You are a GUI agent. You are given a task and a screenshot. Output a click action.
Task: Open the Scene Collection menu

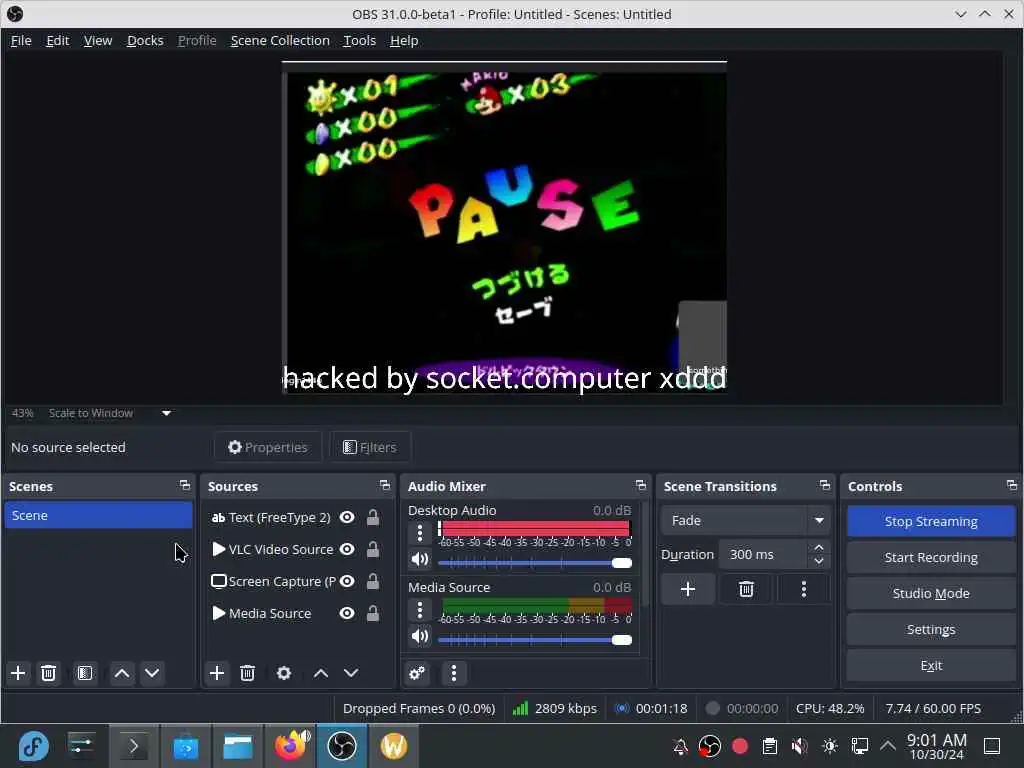(280, 40)
